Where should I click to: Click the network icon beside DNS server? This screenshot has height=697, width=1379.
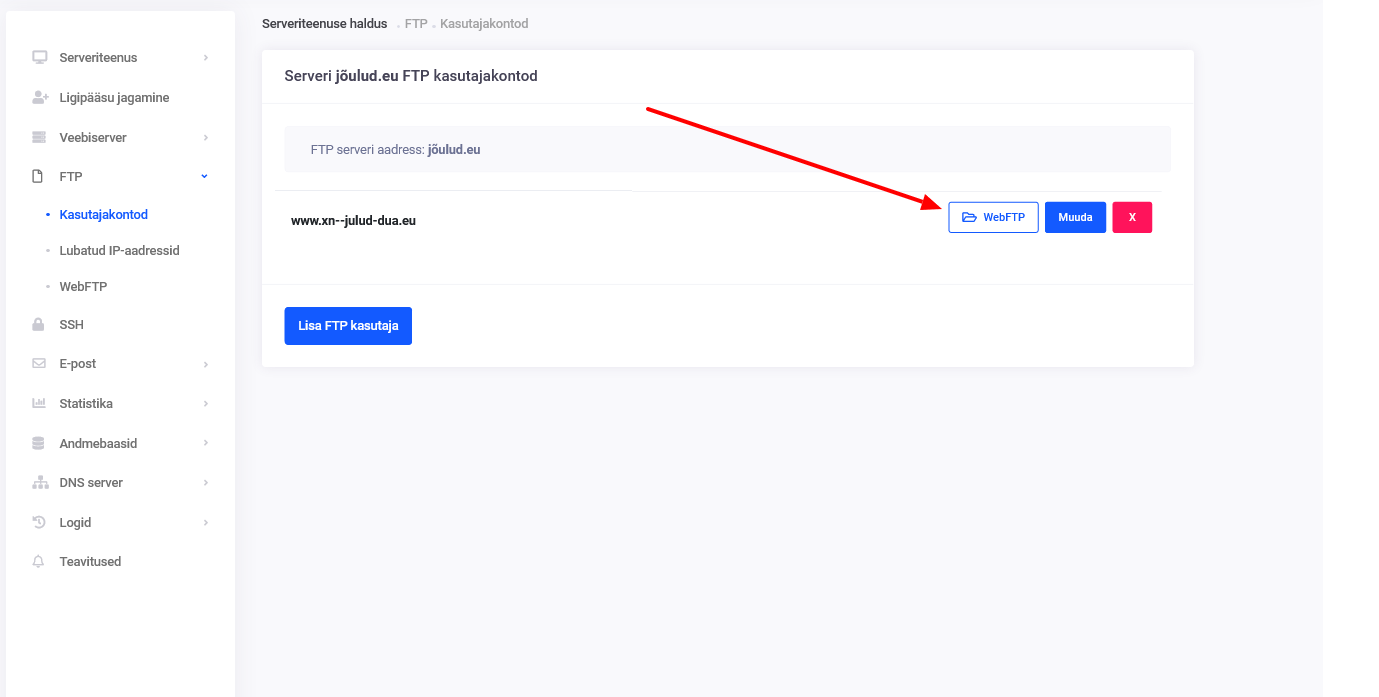40,483
